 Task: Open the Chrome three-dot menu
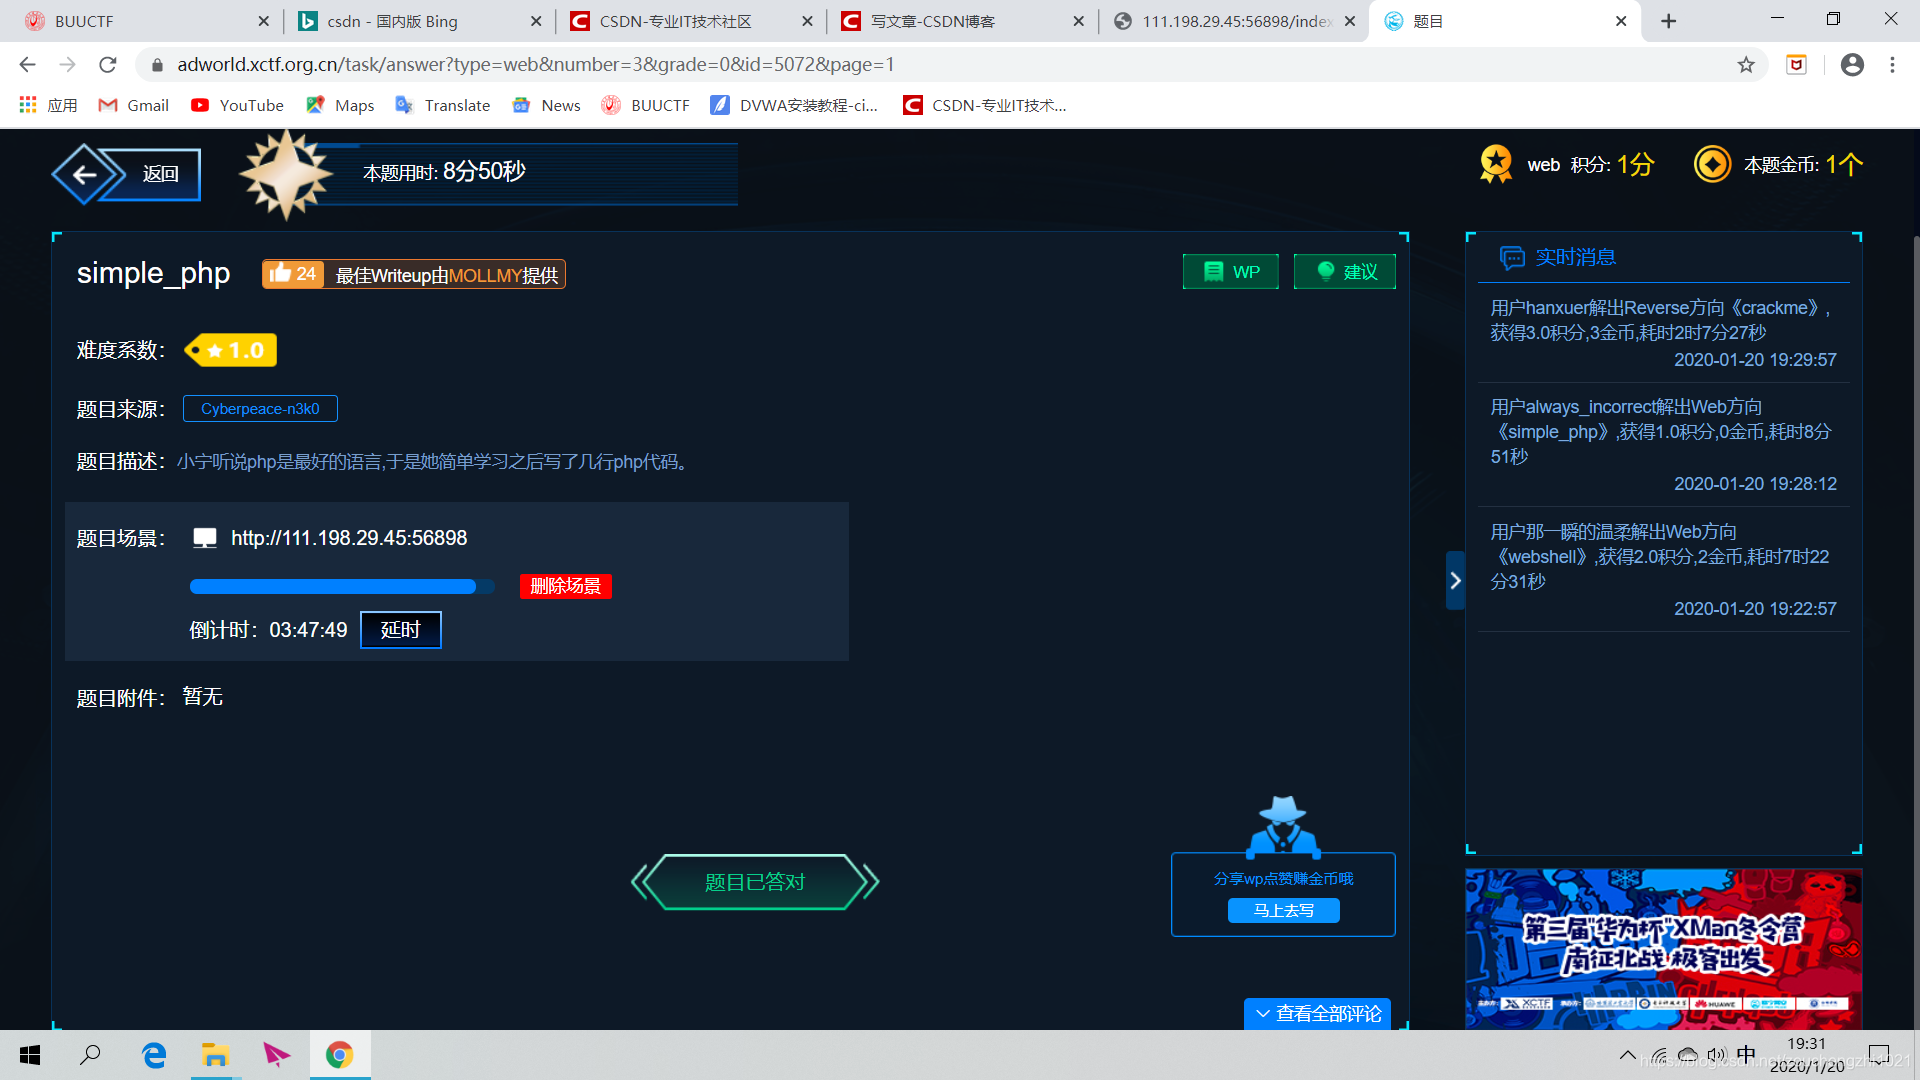(1892, 65)
